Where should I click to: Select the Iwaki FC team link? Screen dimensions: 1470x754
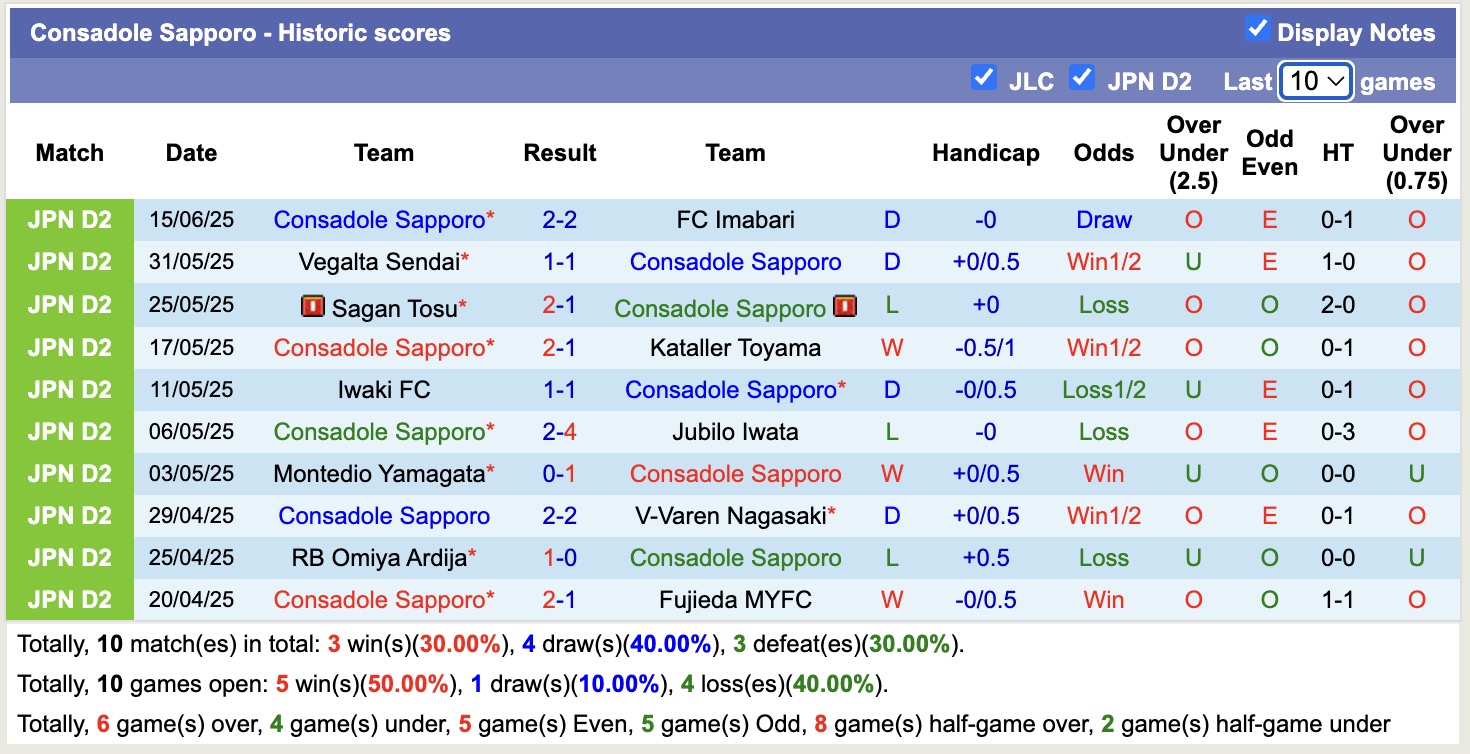(384, 389)
